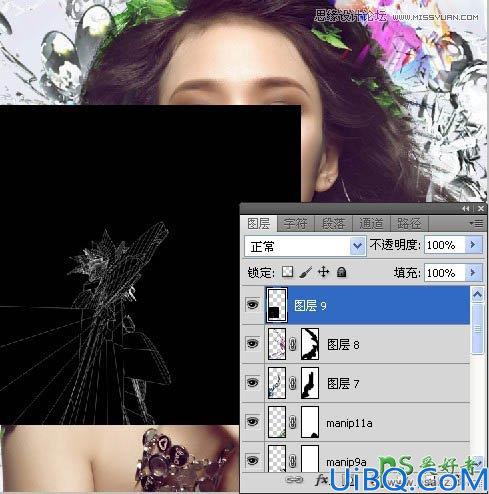The image size is (489, 494).
Task: Select the 图层 8 layer mask thumbnail
Action: coord(310,344)
